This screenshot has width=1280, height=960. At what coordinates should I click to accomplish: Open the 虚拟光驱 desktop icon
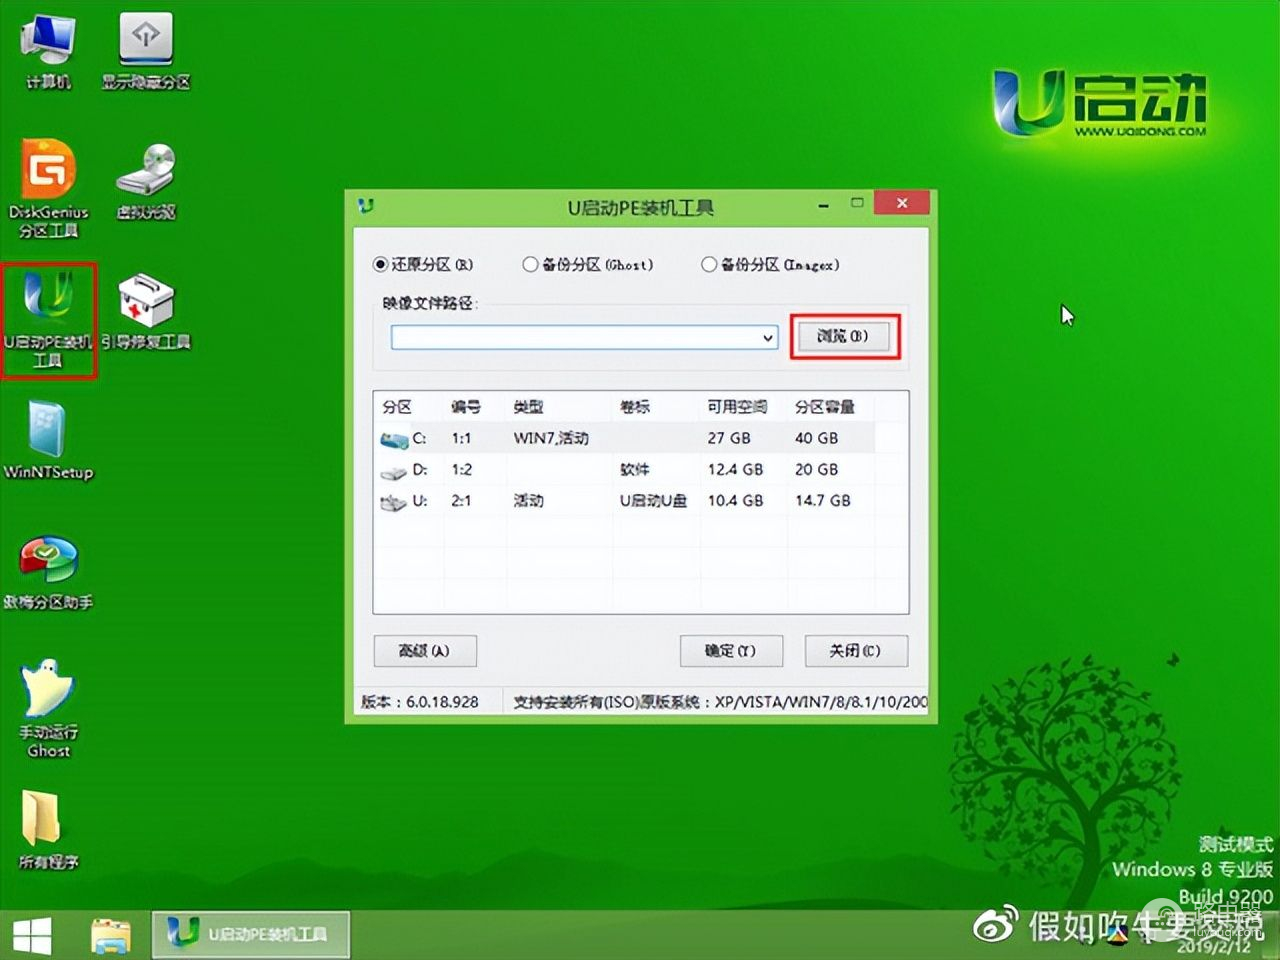(146, 180)
